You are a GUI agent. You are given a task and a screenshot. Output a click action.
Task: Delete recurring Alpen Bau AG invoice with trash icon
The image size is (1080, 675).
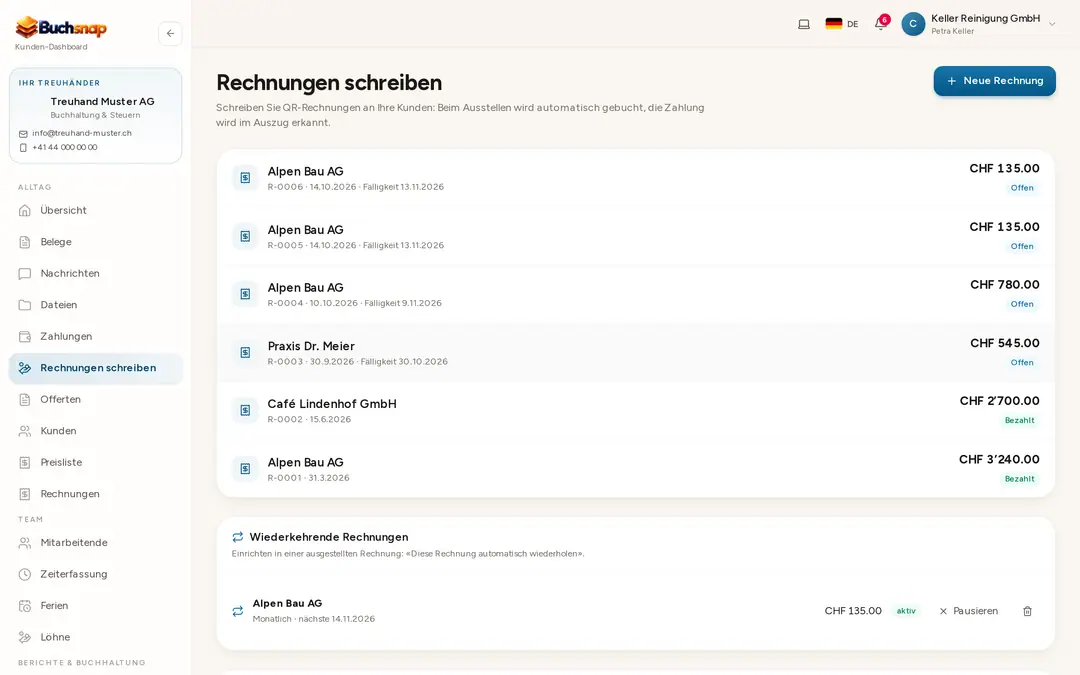[1027, 611]
